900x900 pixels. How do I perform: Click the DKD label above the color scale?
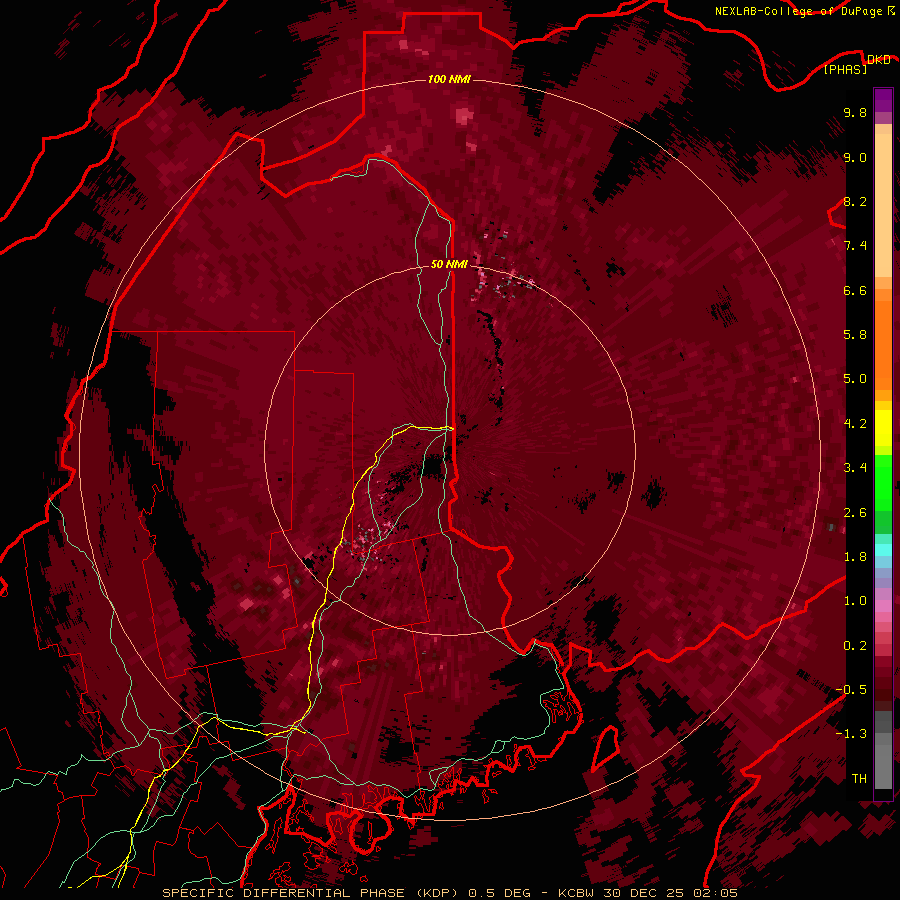[878, 59]
